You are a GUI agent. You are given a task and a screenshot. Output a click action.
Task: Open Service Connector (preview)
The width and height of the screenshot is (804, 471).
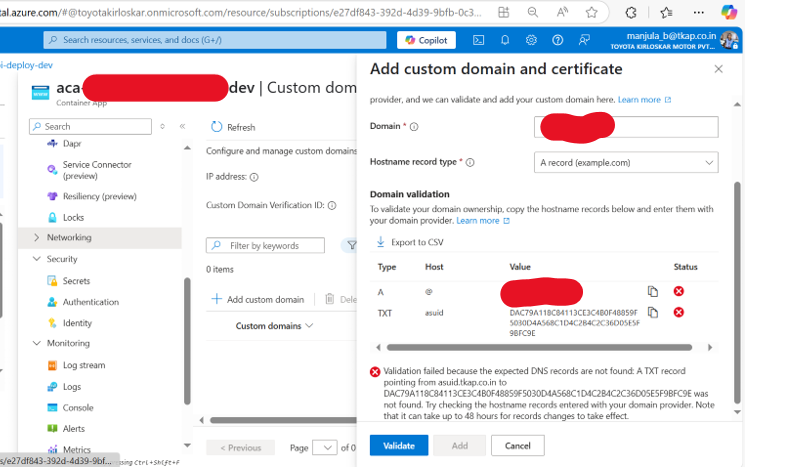pos(97,170)
